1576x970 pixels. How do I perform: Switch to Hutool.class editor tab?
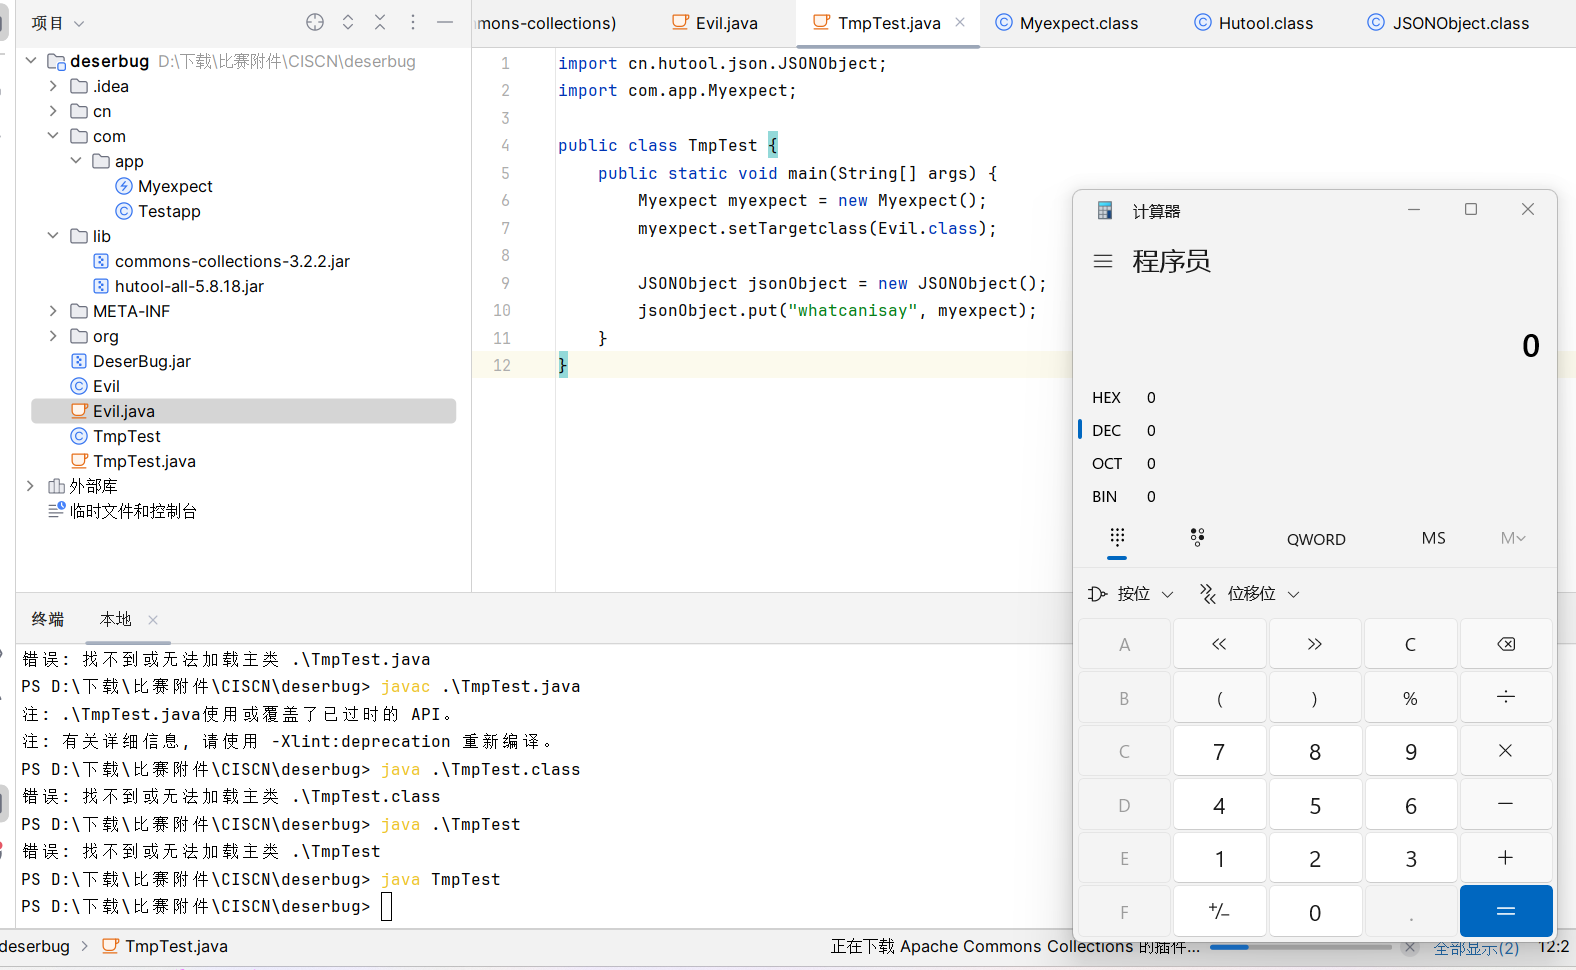pos(1253,23)
